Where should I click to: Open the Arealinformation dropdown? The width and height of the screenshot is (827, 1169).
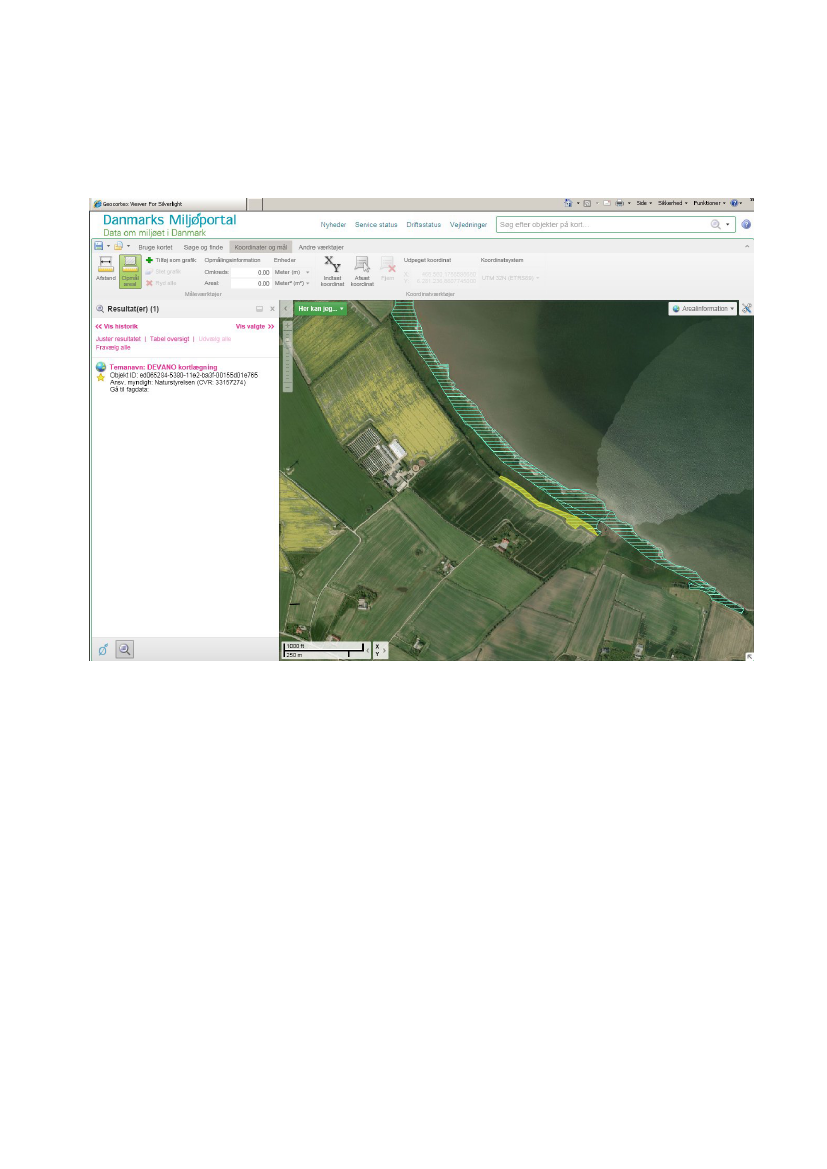pyautogui.click(x=703, y=308)
